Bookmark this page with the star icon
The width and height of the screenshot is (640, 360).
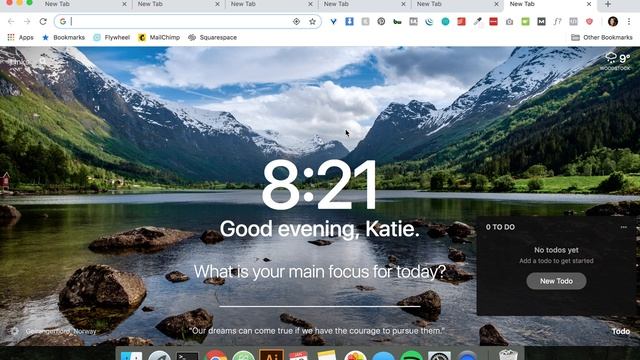[312, 22]
